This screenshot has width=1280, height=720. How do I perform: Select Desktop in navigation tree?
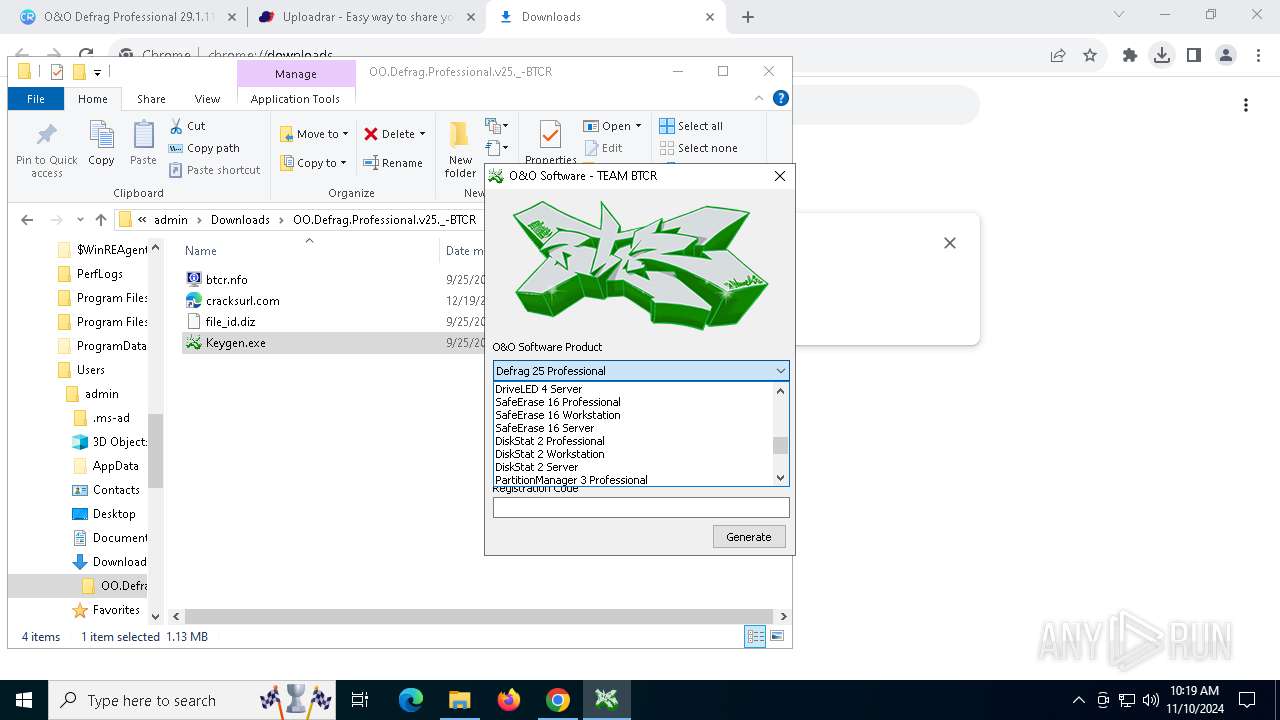click(x=114, y=514)
